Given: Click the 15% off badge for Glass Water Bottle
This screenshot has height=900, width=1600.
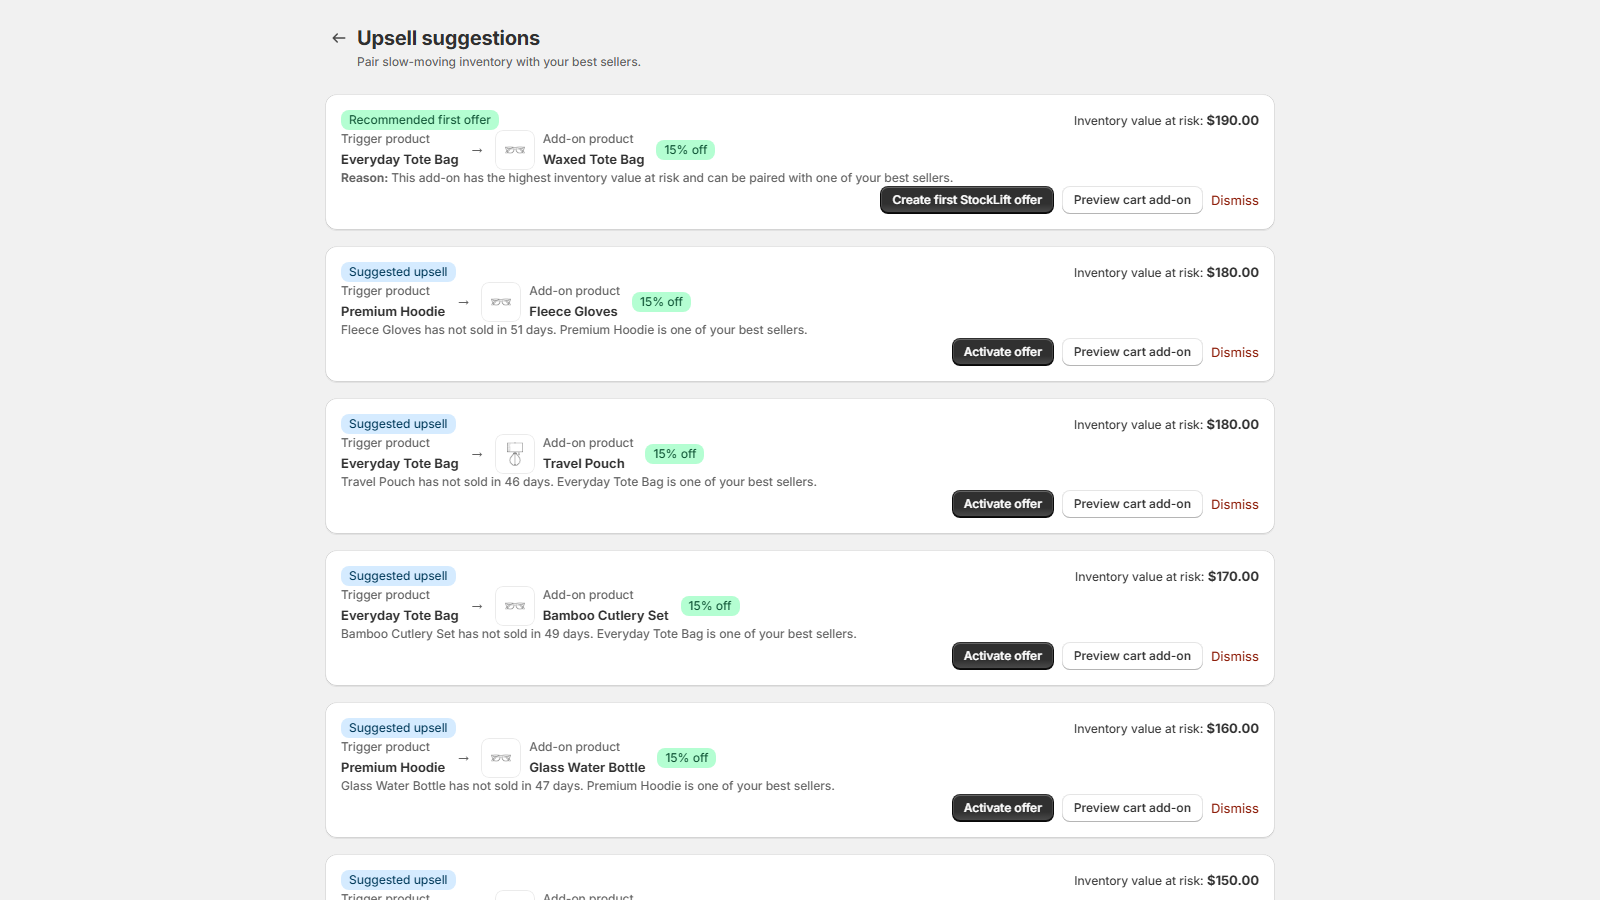Looking at the screenshot, I should (x=687, y=758).
